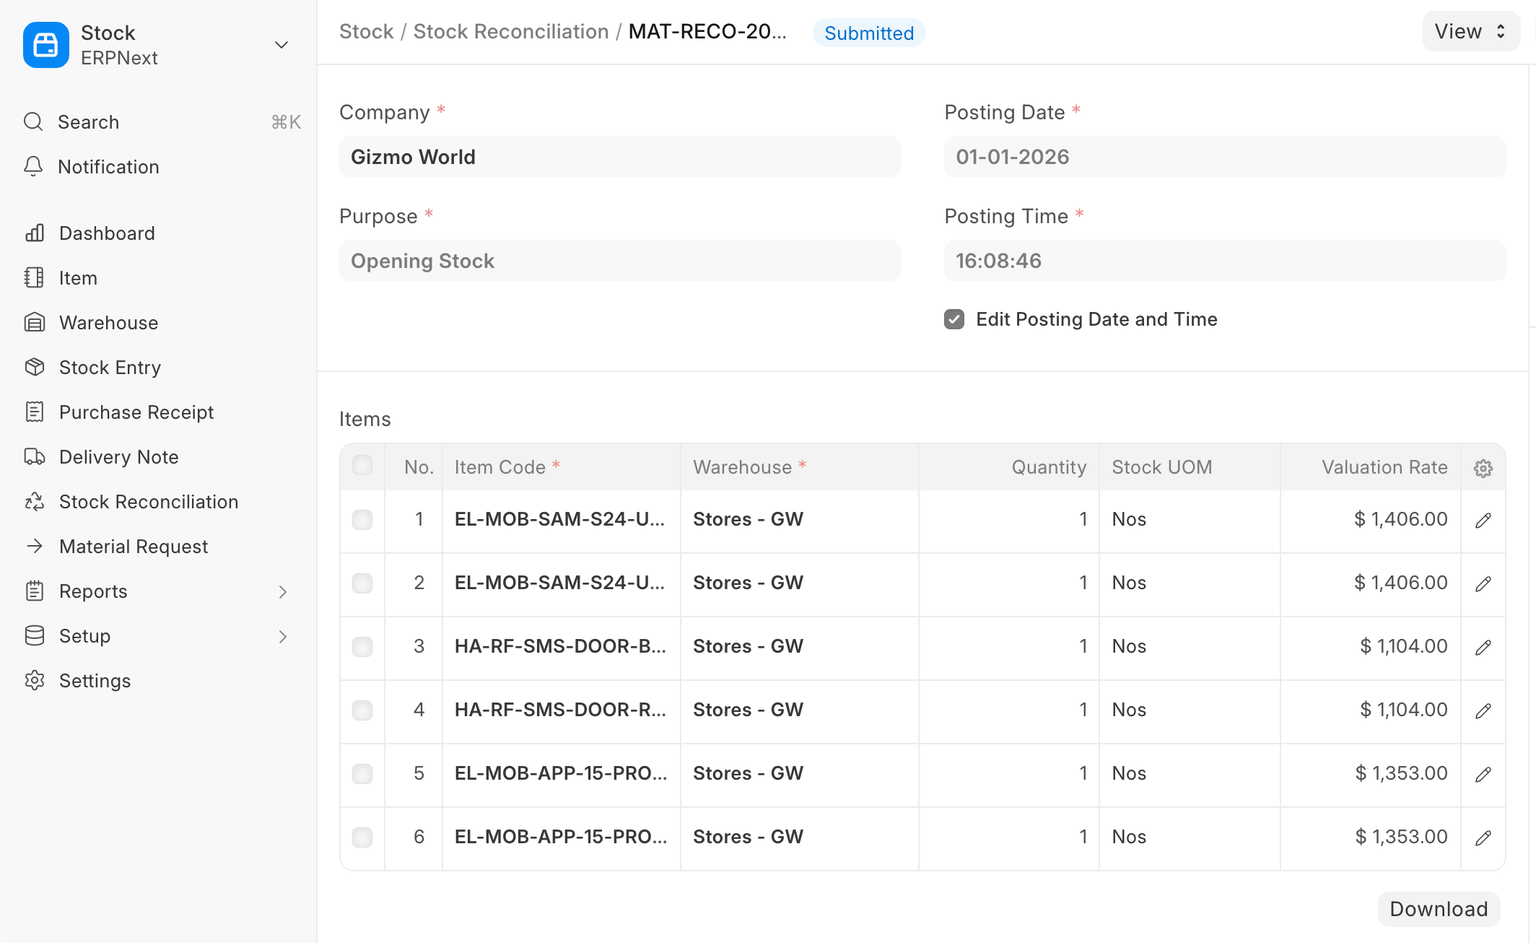The image size is (1536, 943).
Task: Open table column settings gear icon
Action: click(x=1483, y=468)
